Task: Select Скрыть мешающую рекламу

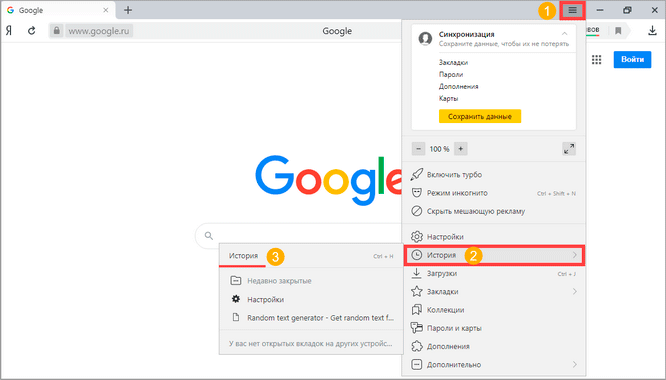Action: tap(494, 211)
